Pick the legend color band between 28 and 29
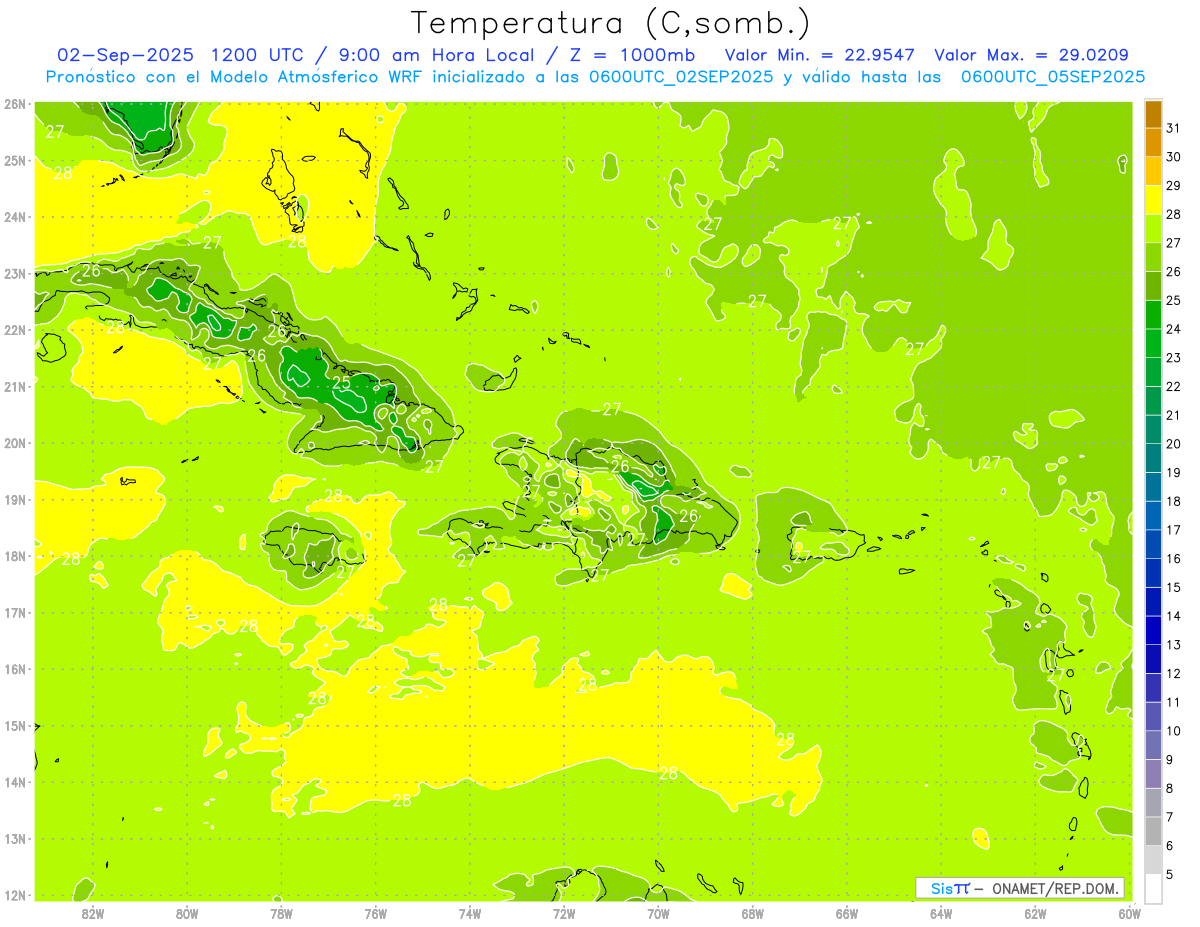The image size is (1200, 927). tap(1153, 200)
